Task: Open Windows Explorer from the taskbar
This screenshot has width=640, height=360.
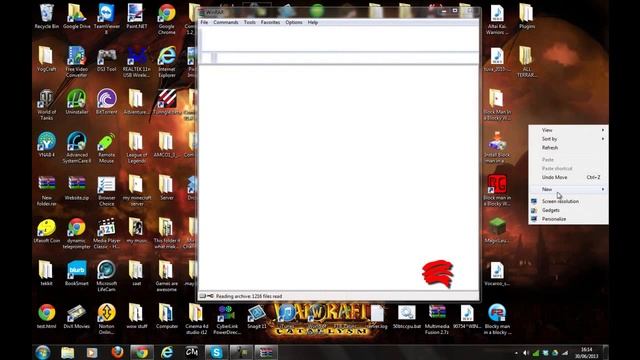Action: (x=67, y=352)
